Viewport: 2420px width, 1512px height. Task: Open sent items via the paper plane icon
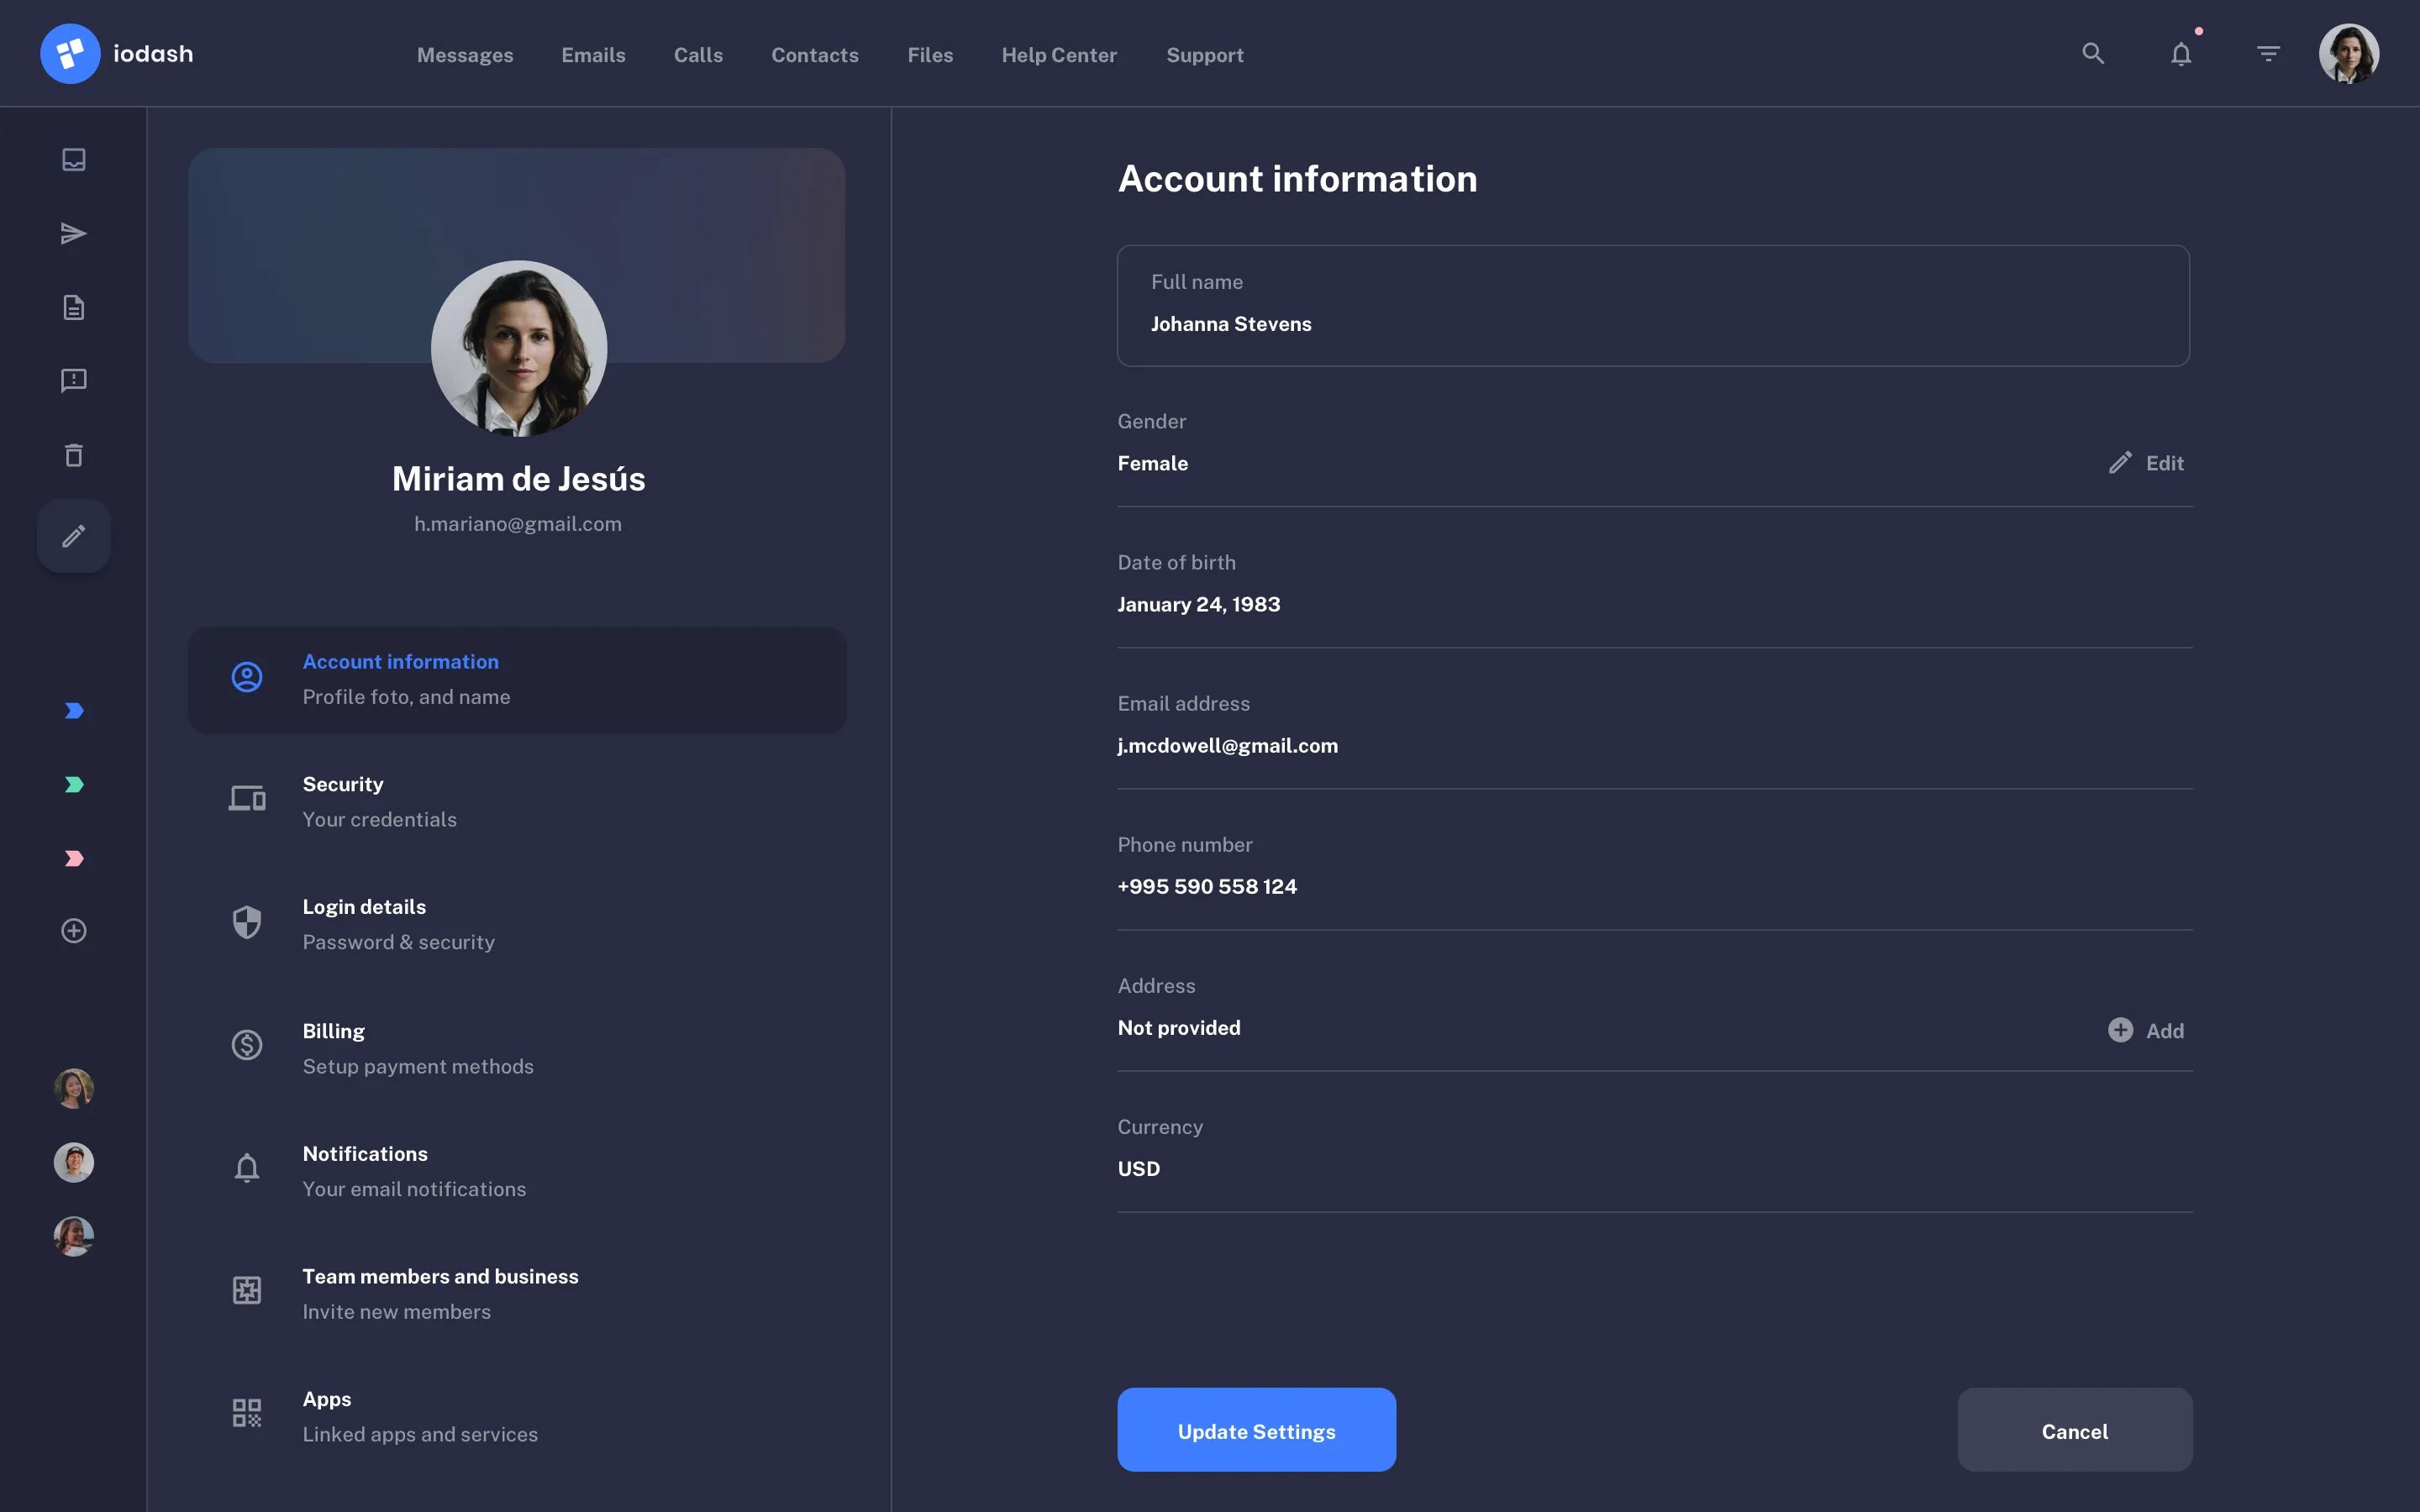click(x=73, y=232)
